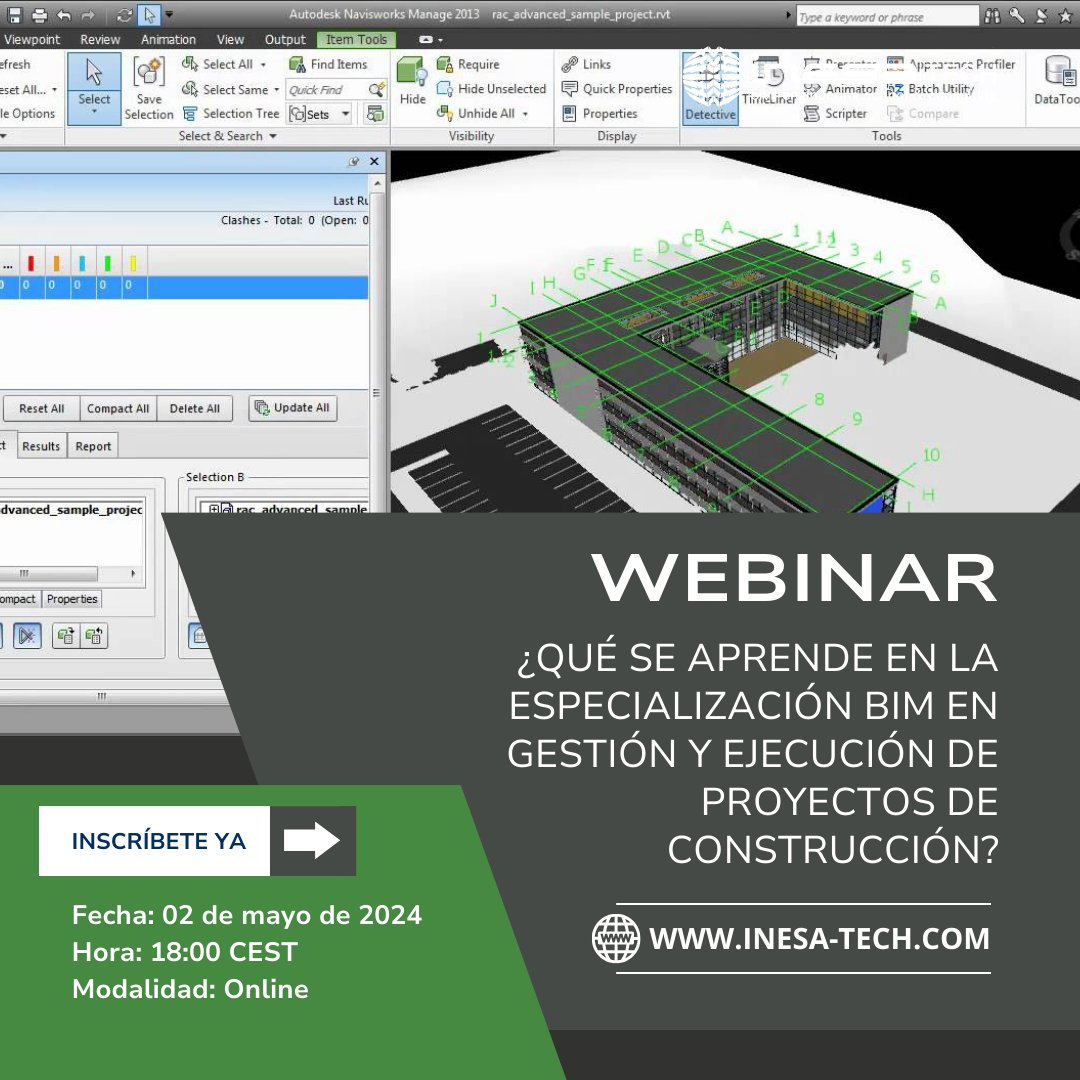Open Batch Utility
1080x1080 pixels.
(931, 89)
